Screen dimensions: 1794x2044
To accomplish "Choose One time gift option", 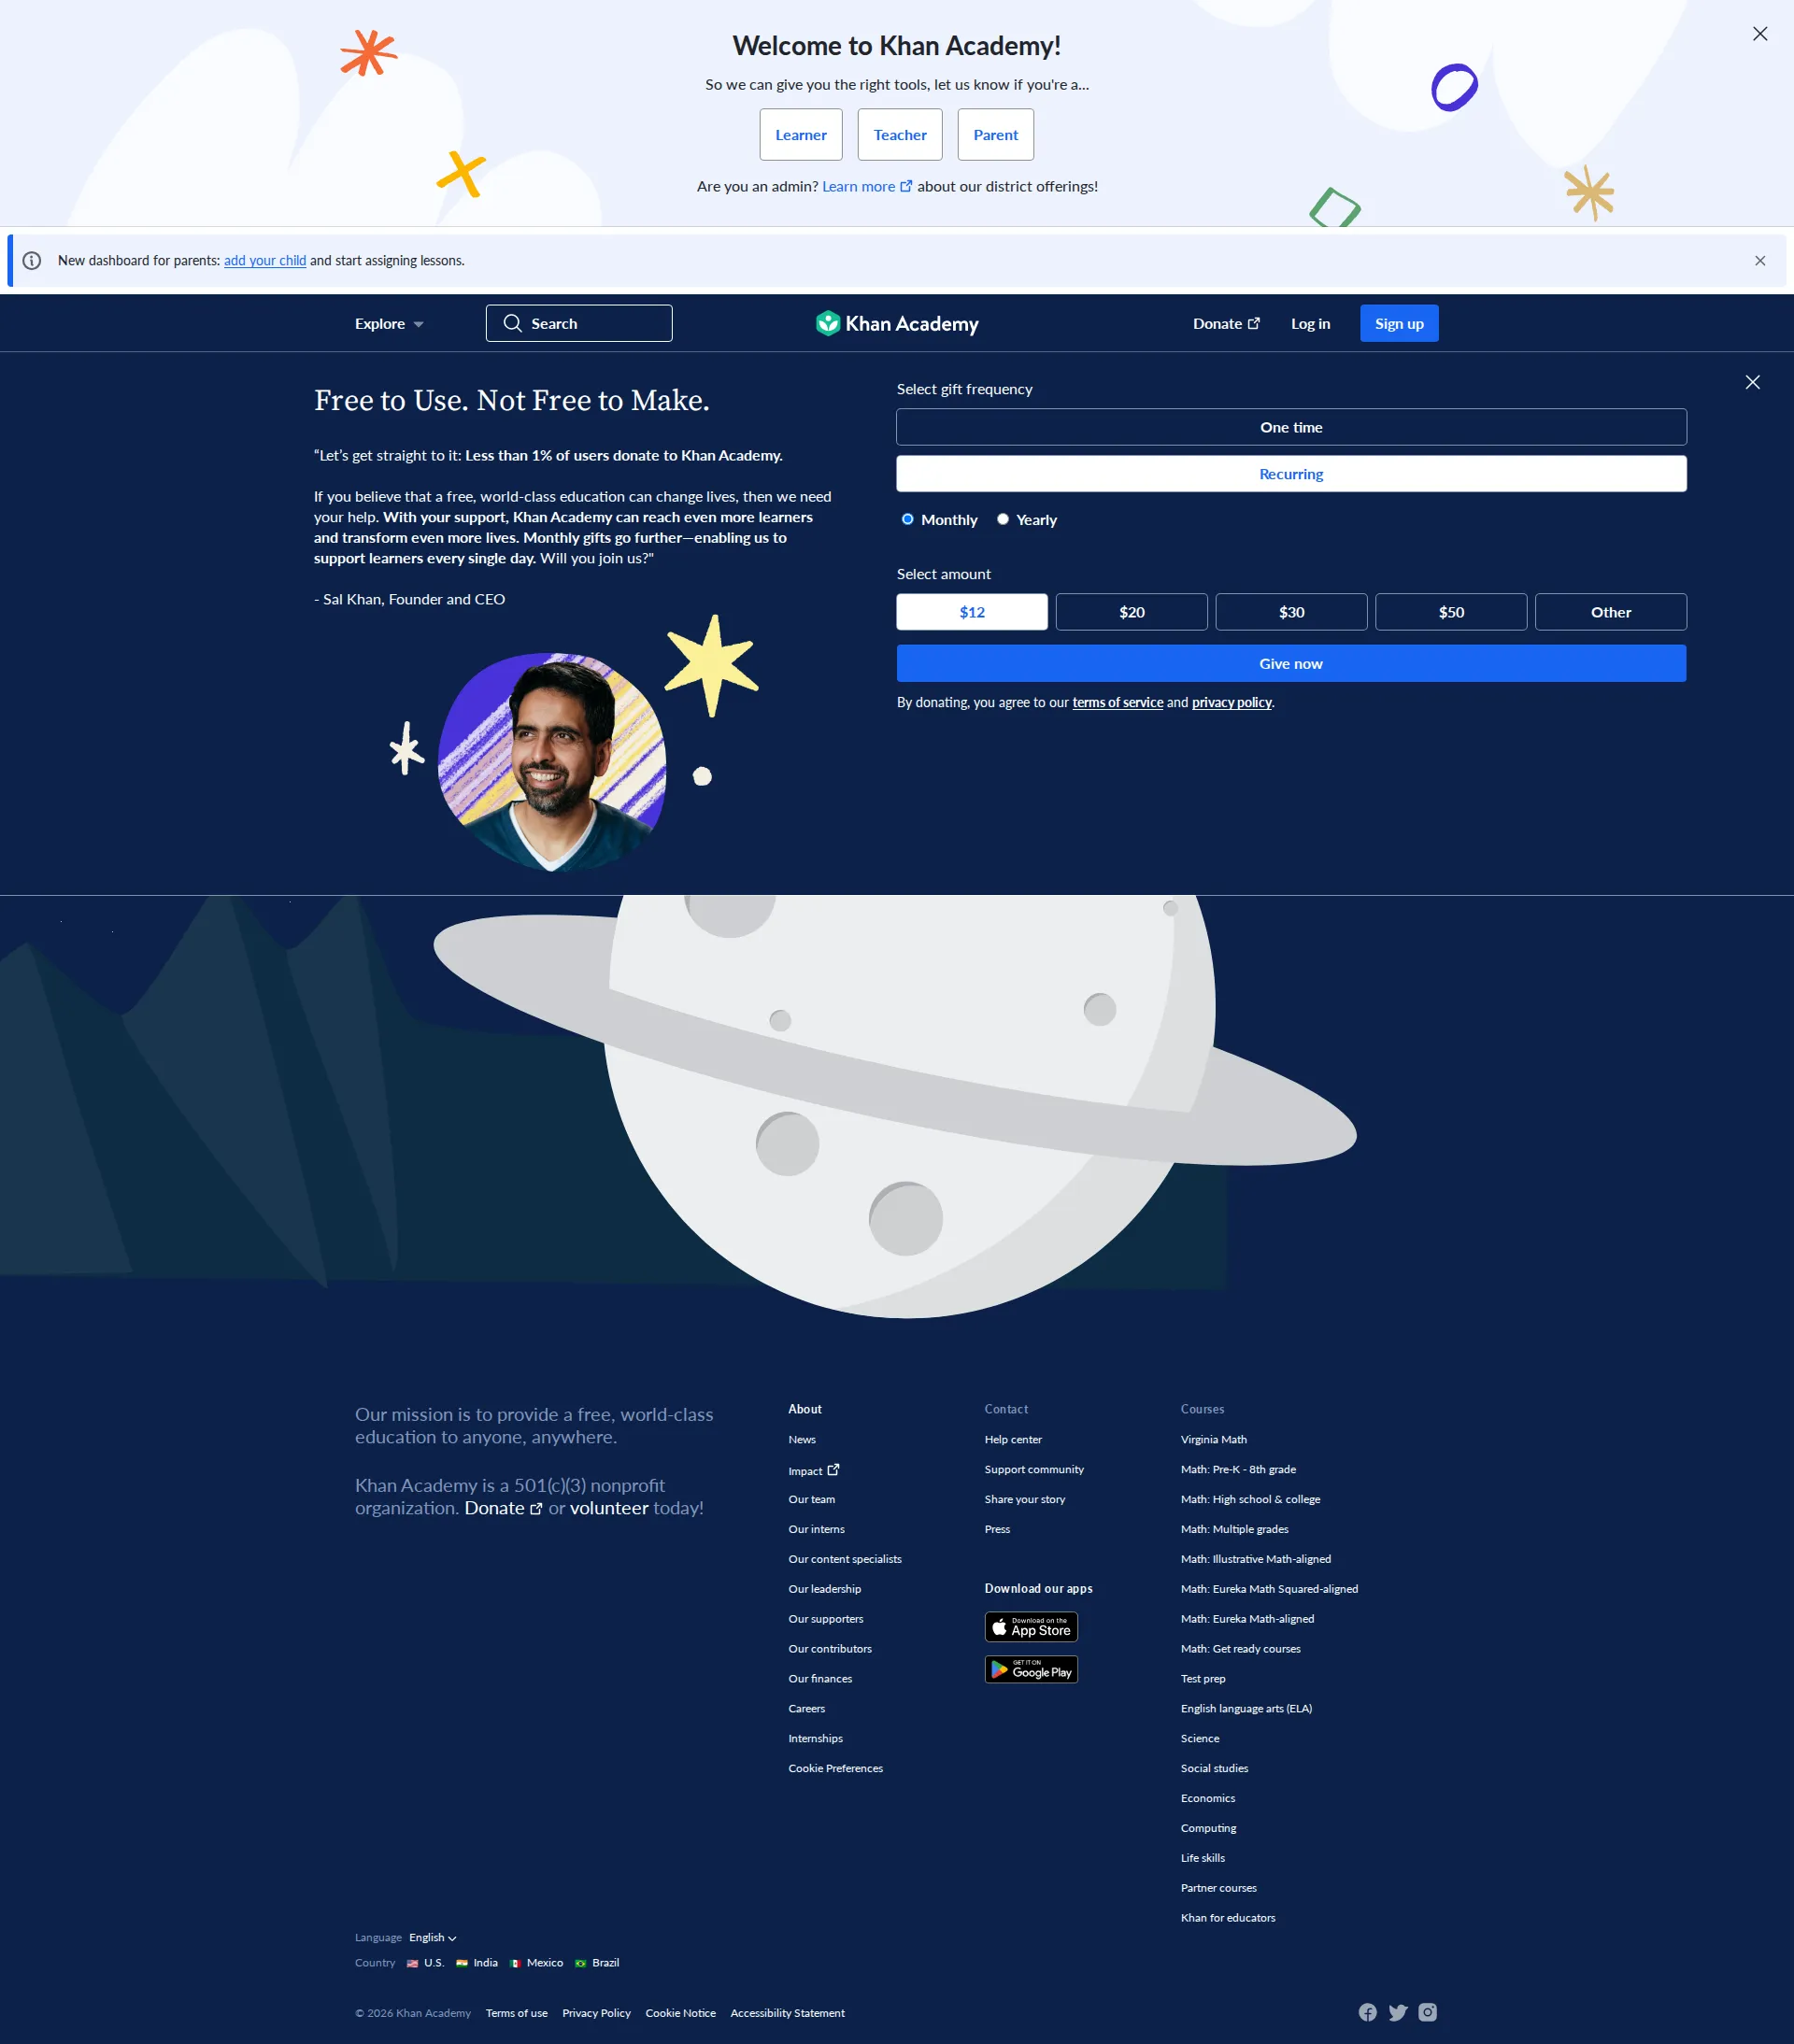I will tap(1291, 427).
